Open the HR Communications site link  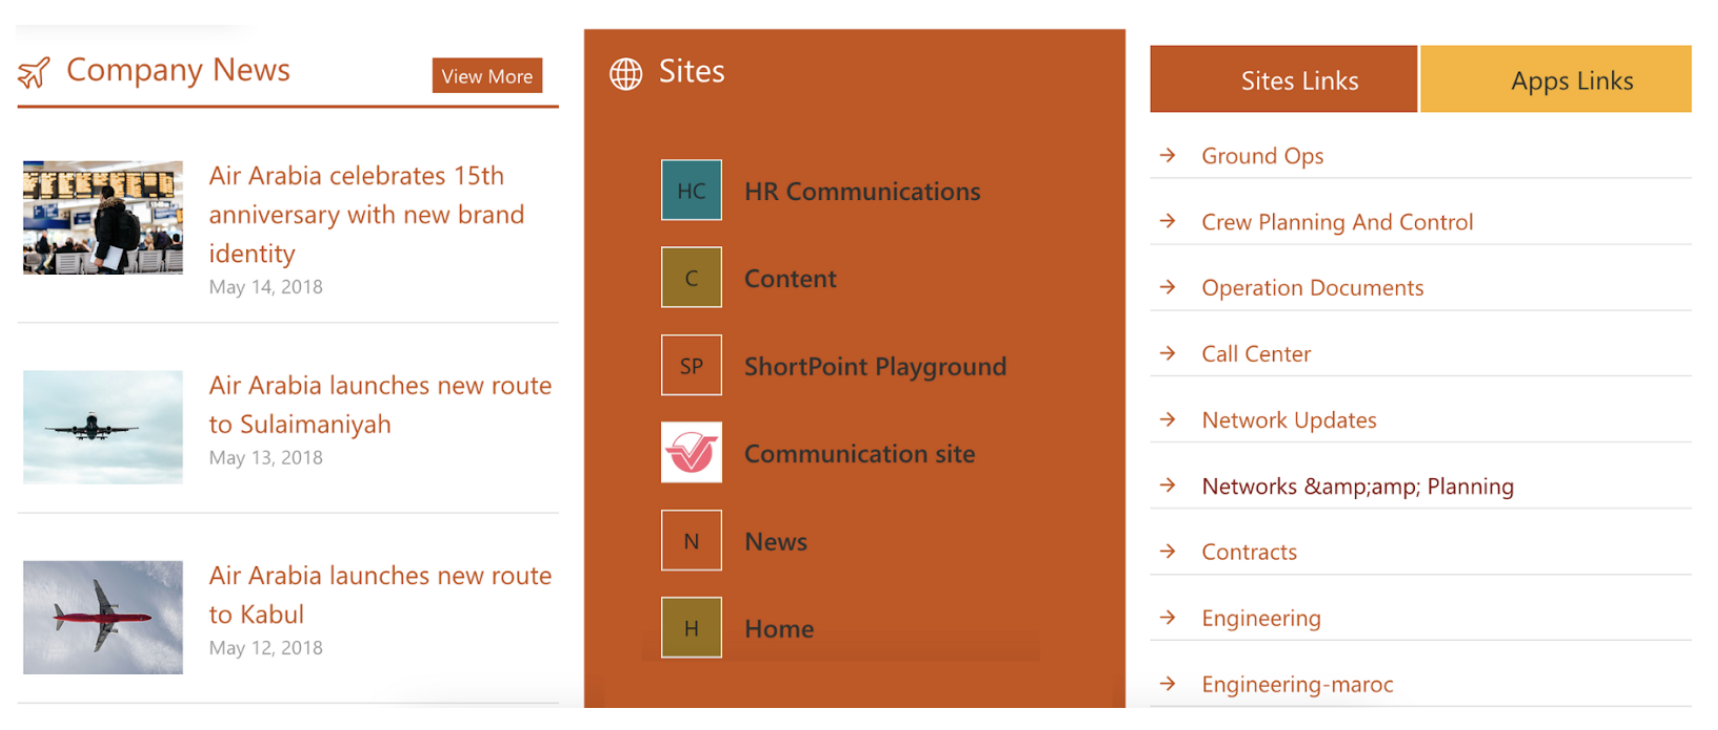[862, 191]
